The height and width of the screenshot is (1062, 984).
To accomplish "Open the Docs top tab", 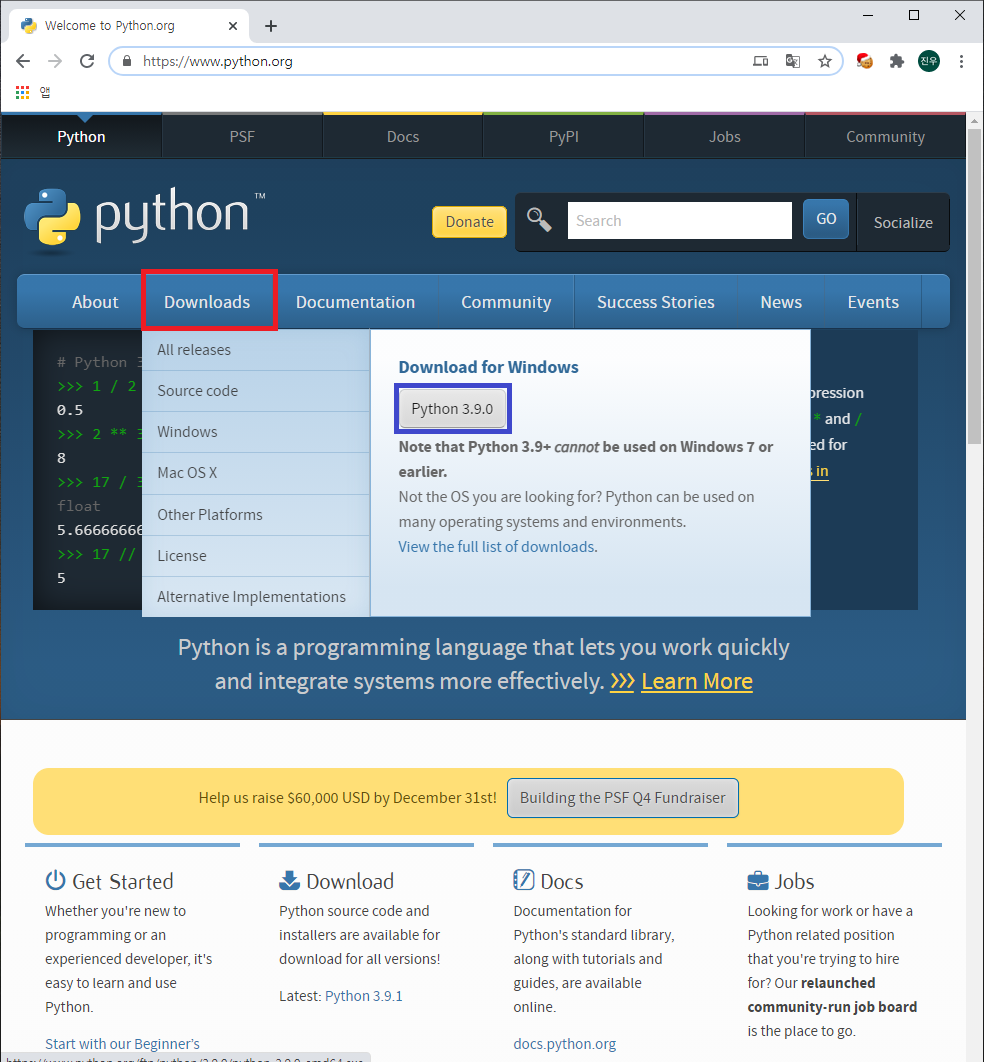I will pyautogui.click(x=403, y=137).
